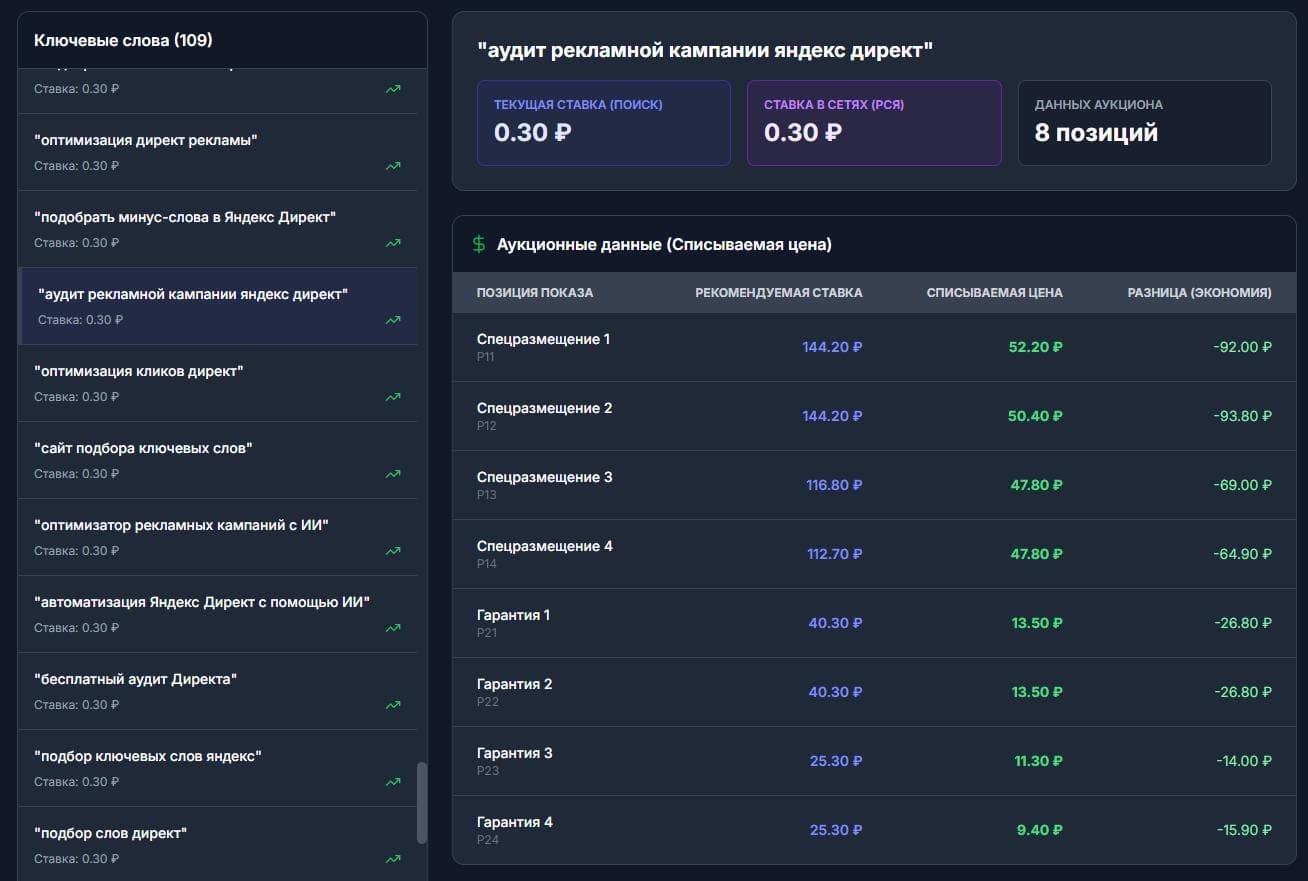Image resolution: width=1308 pixels, height=881 pixels.
Task: Click trend icon beside "подбор слов директ"
Action: pyautogui.click(x=393, y=859)
